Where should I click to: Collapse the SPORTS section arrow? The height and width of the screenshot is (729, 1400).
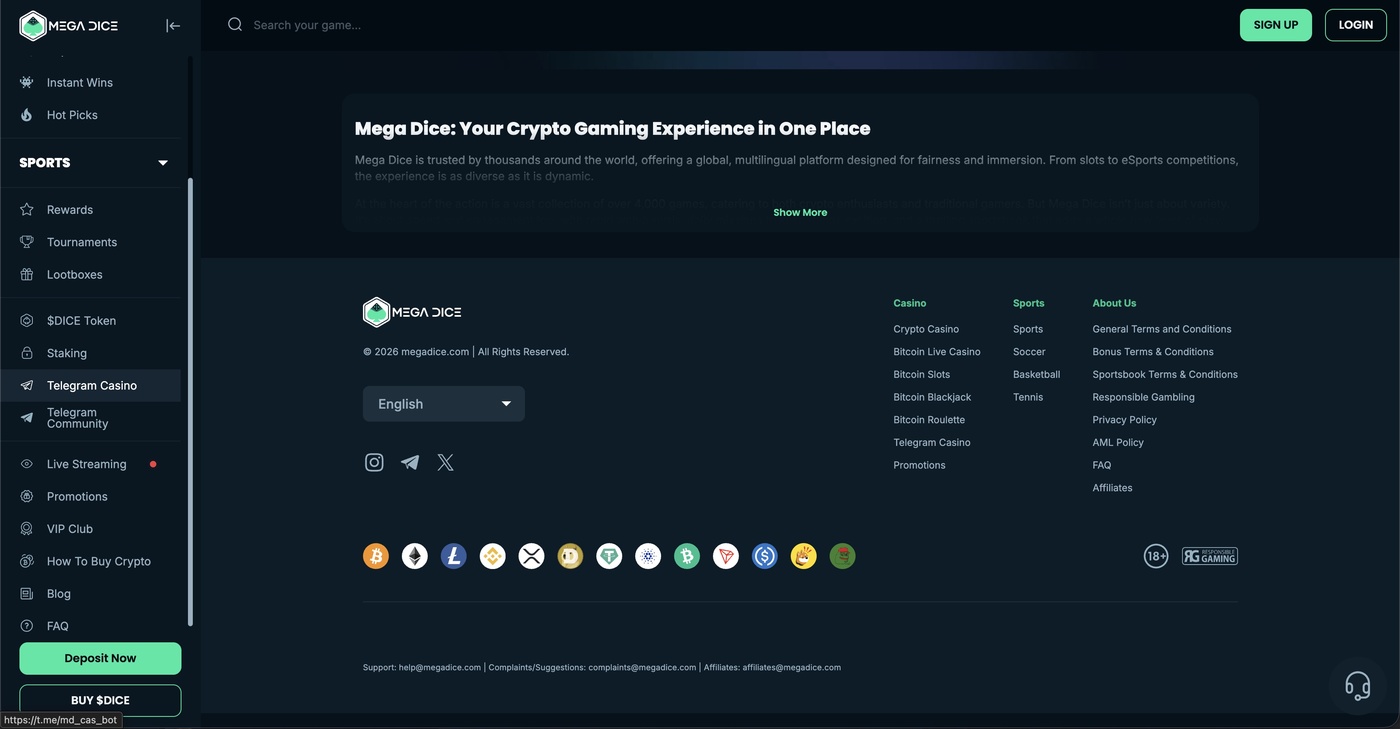pos(163,163)
